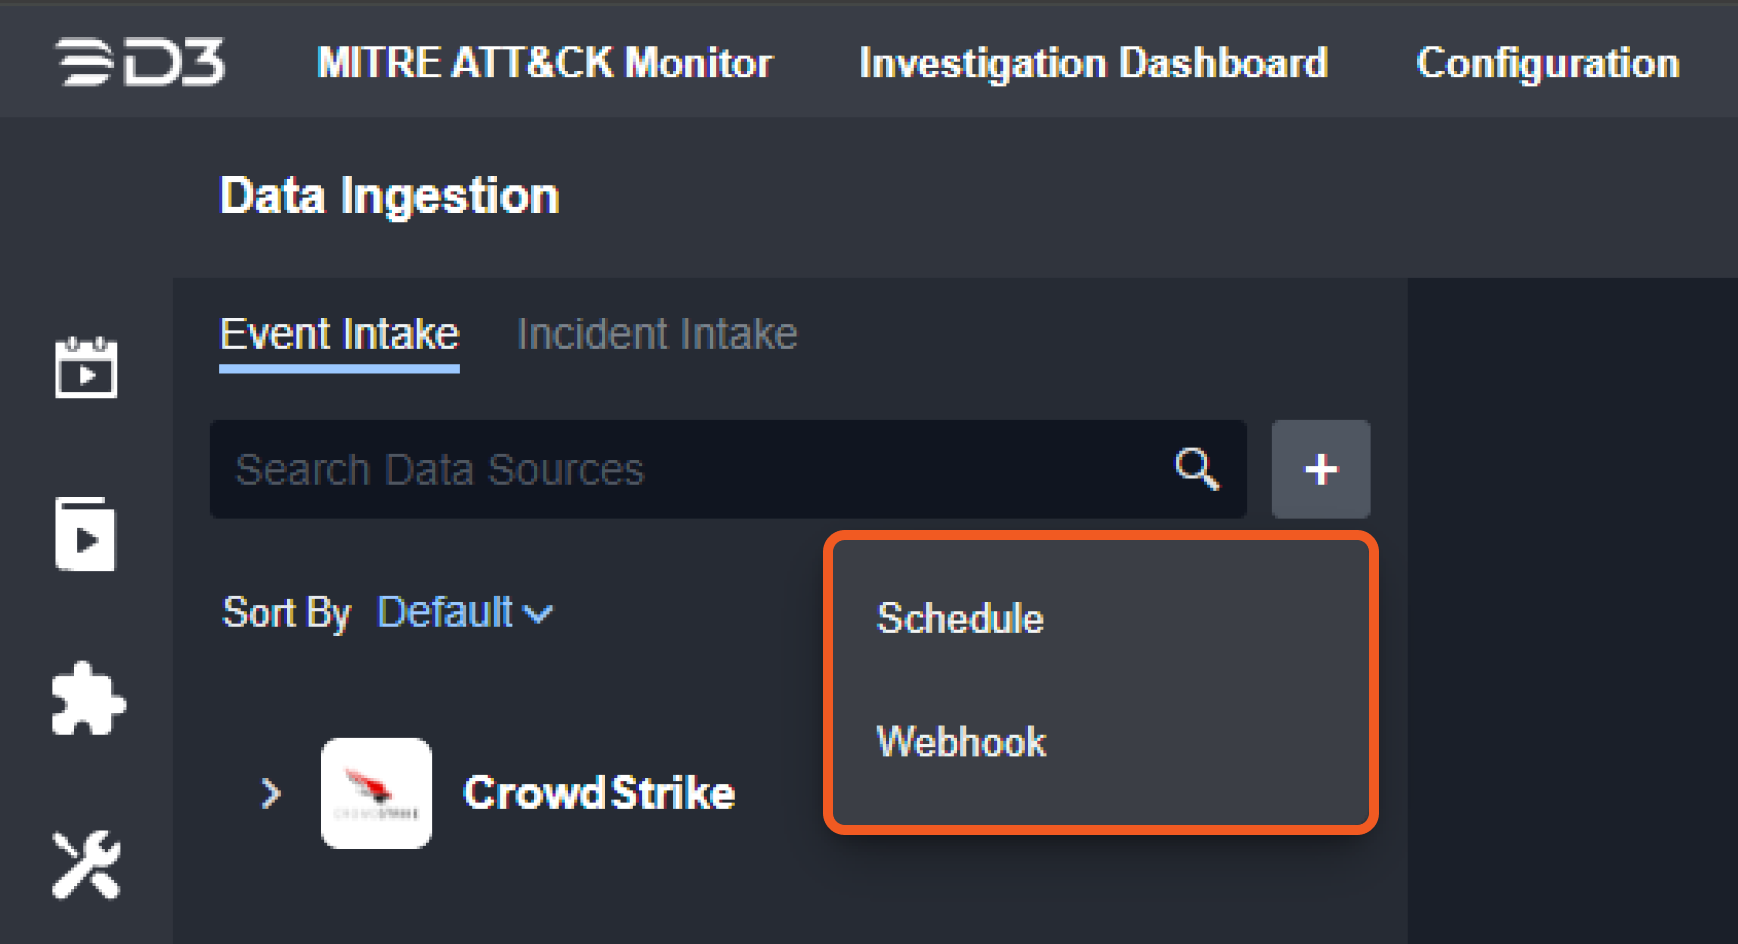This screenshot has width=1738, height=944.
Task: Switch to the Incident Intake tab
Action: pyautogui.click(x=657, y=334)
